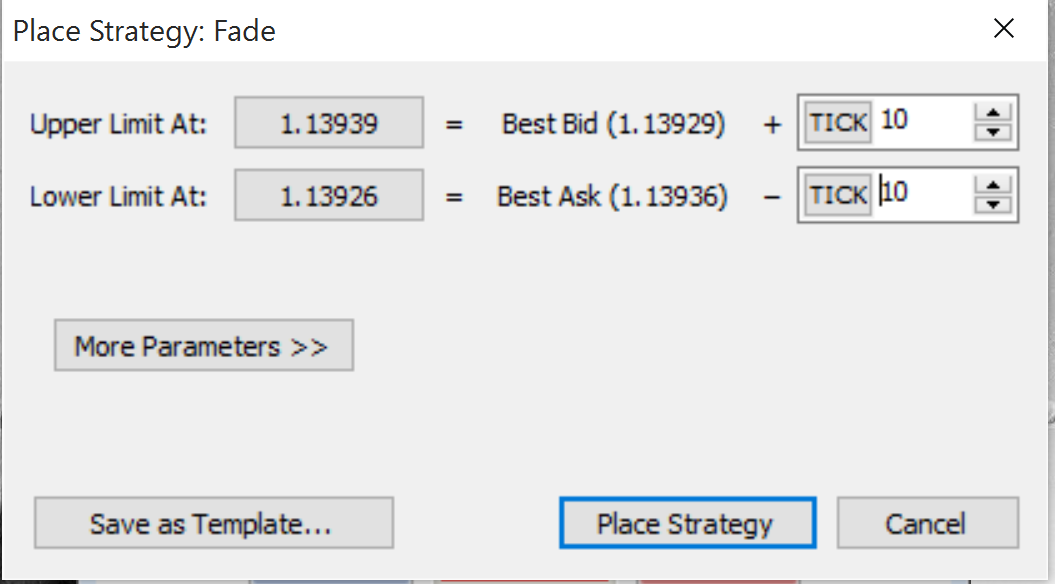Decrease the Upper Limit tick offset with down arrow

point(992,131)
